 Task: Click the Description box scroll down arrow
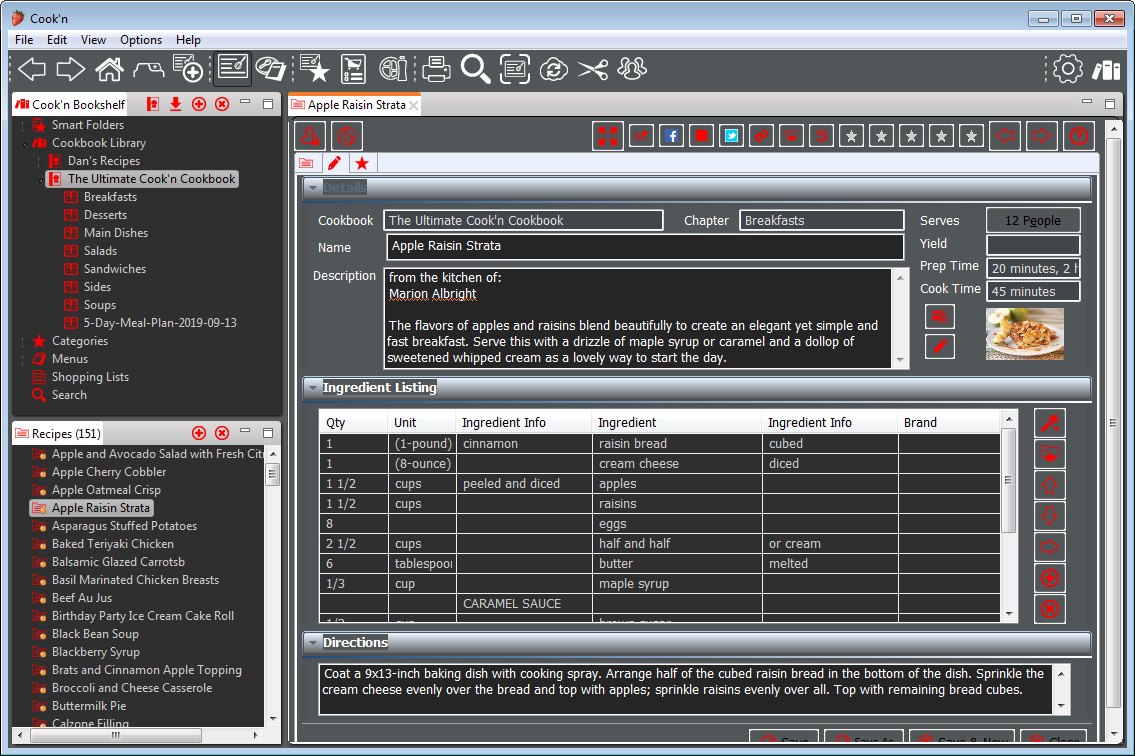coord(900,360)
